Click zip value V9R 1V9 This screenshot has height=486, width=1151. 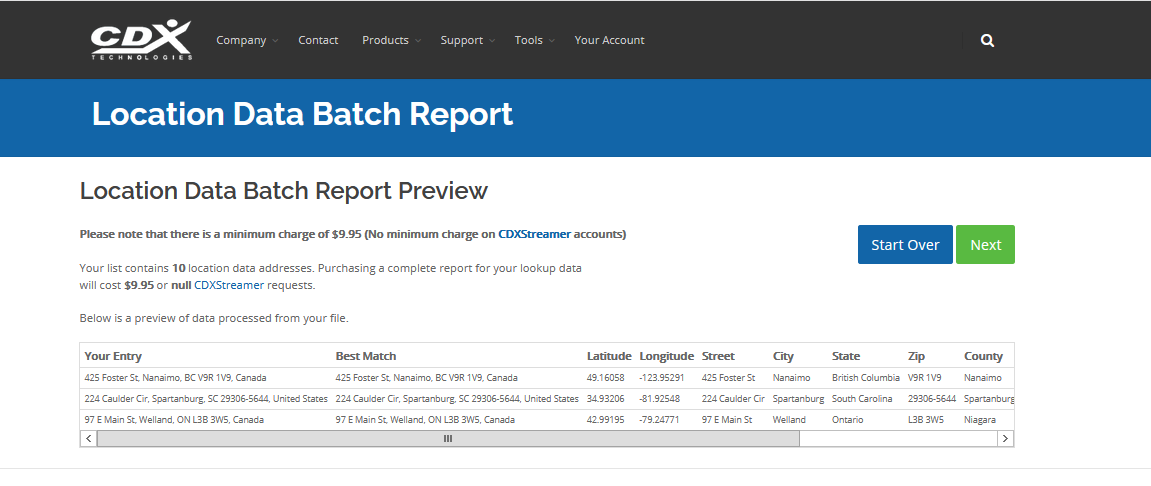[x=926, y=378]
